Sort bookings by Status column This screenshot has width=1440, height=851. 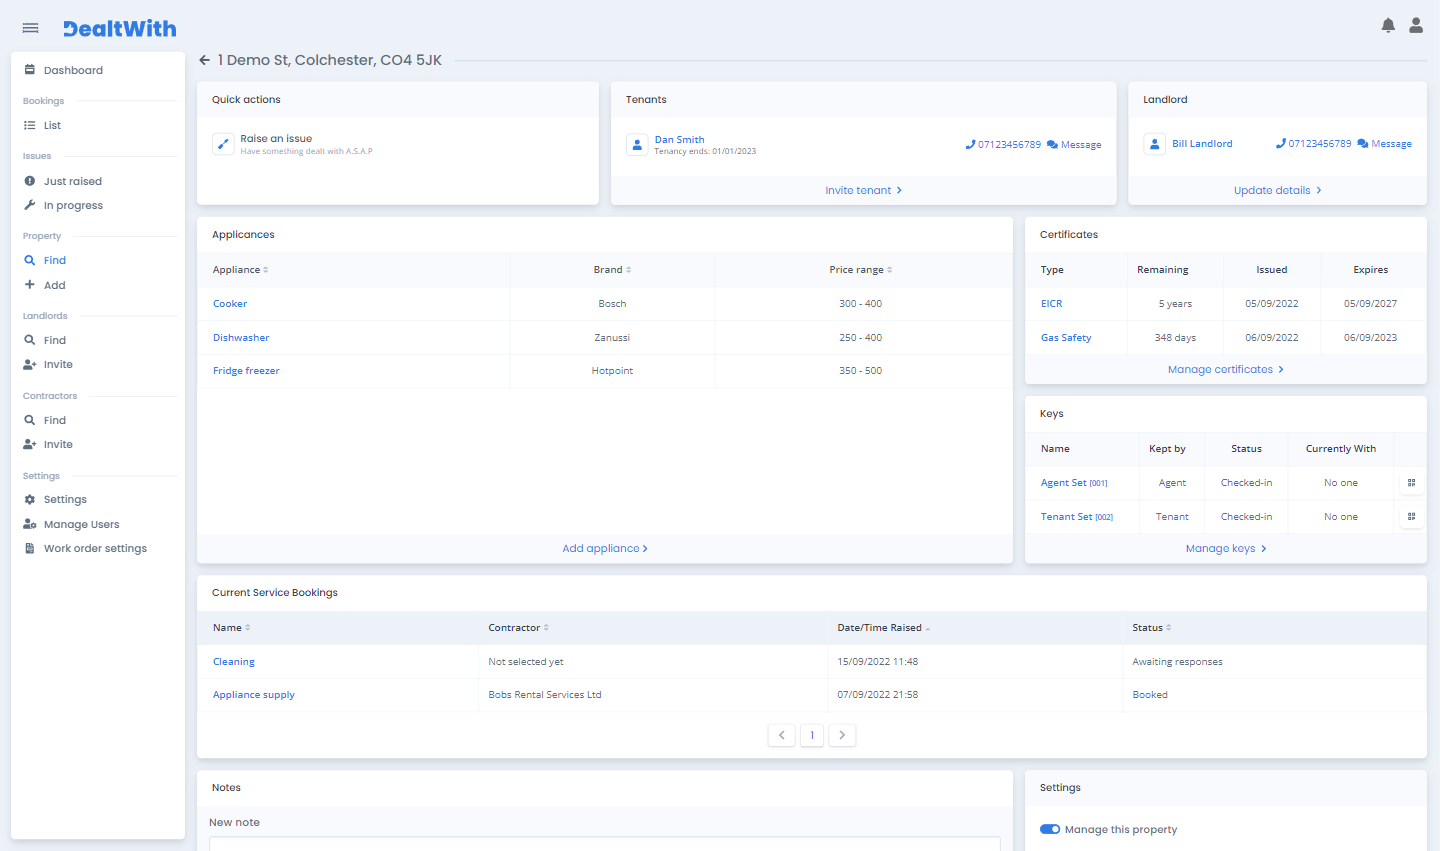(1152, 628)
